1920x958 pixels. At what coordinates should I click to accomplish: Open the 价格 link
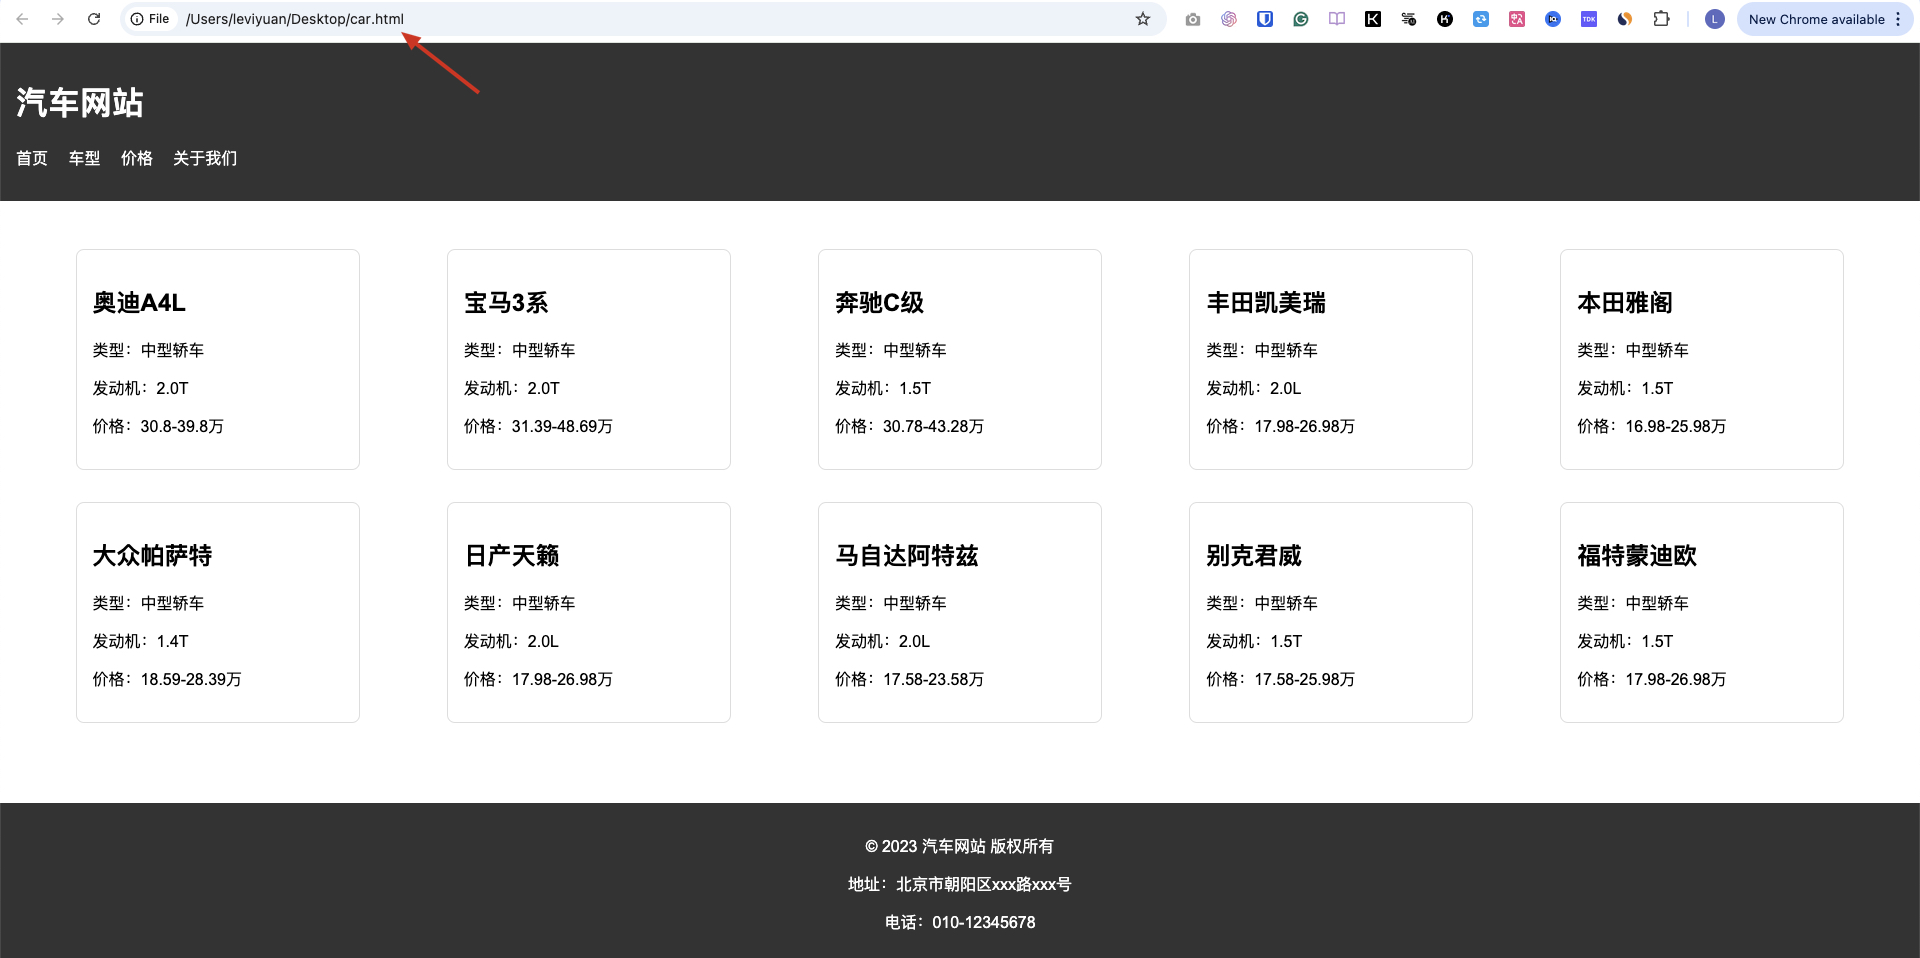coord(136,158)
